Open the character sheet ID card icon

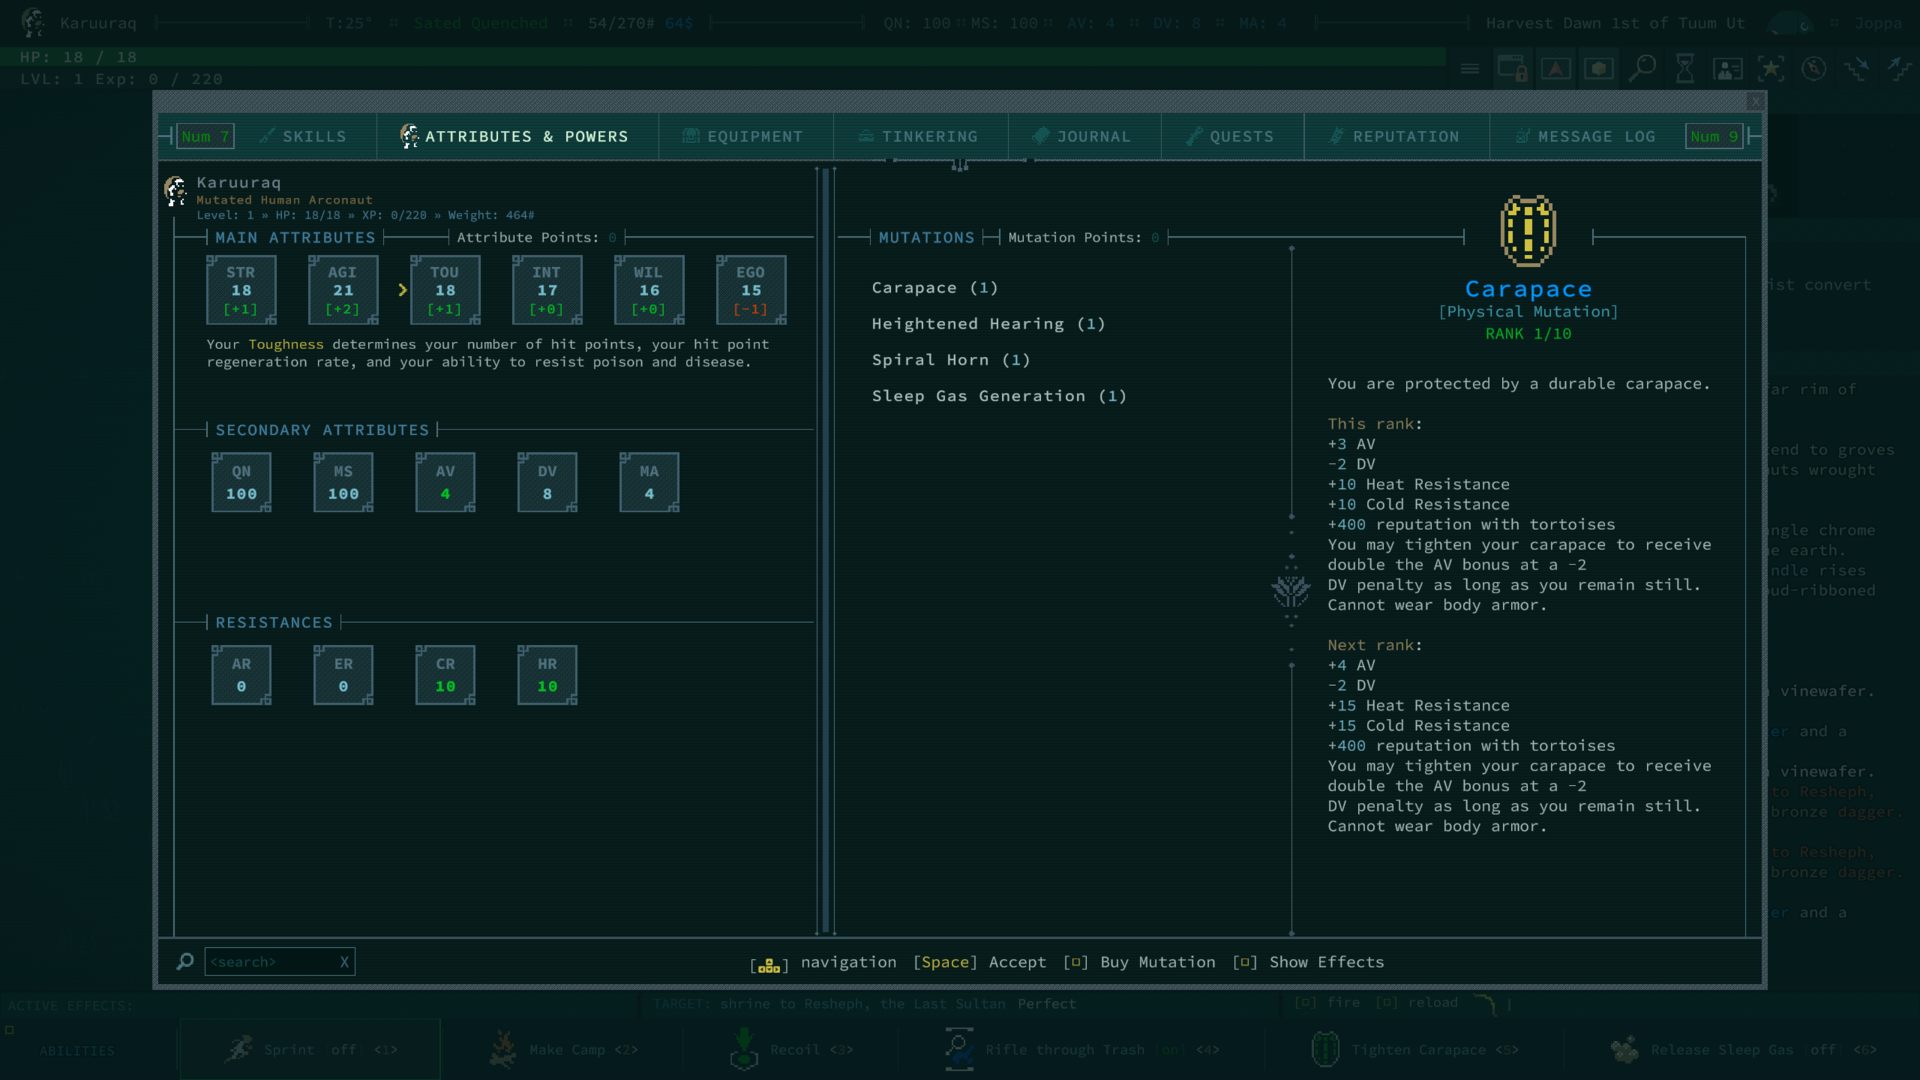pos(1728,69)
